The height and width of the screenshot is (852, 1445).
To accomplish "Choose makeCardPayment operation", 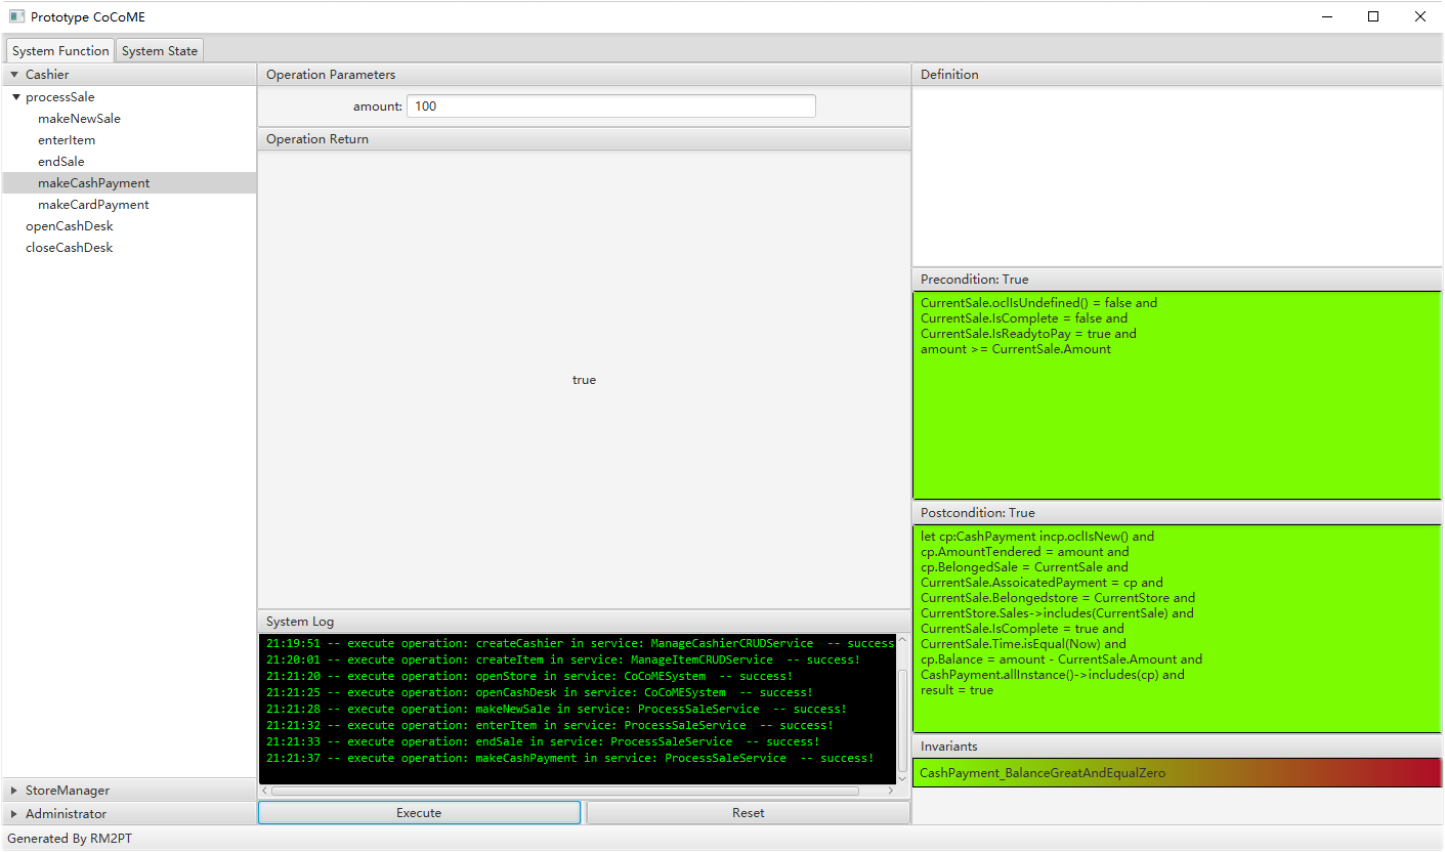I will [93, 204].
